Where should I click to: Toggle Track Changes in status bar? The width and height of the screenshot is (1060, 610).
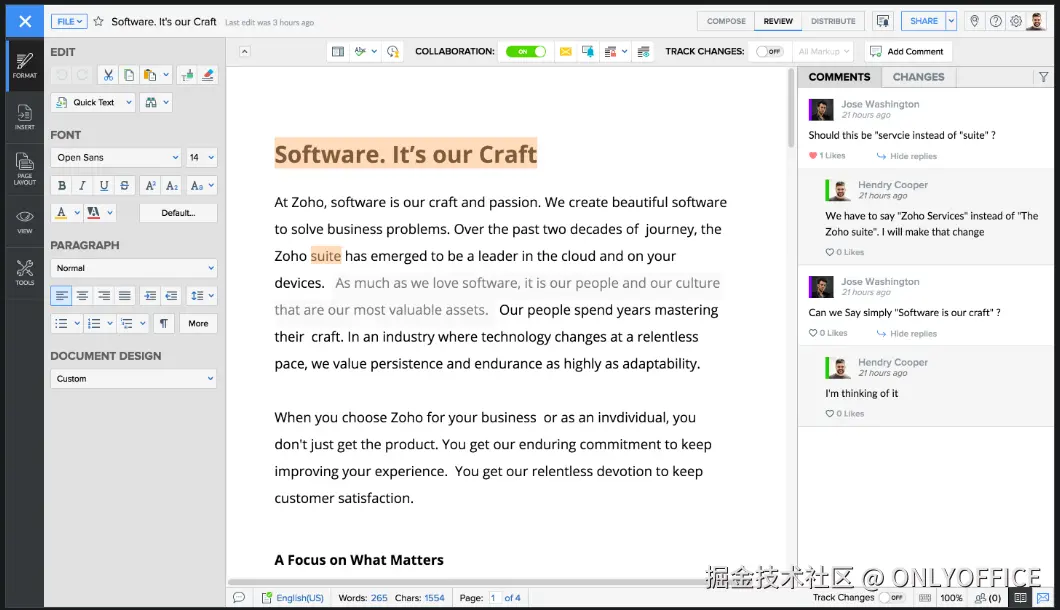click(x=892, y=598)
